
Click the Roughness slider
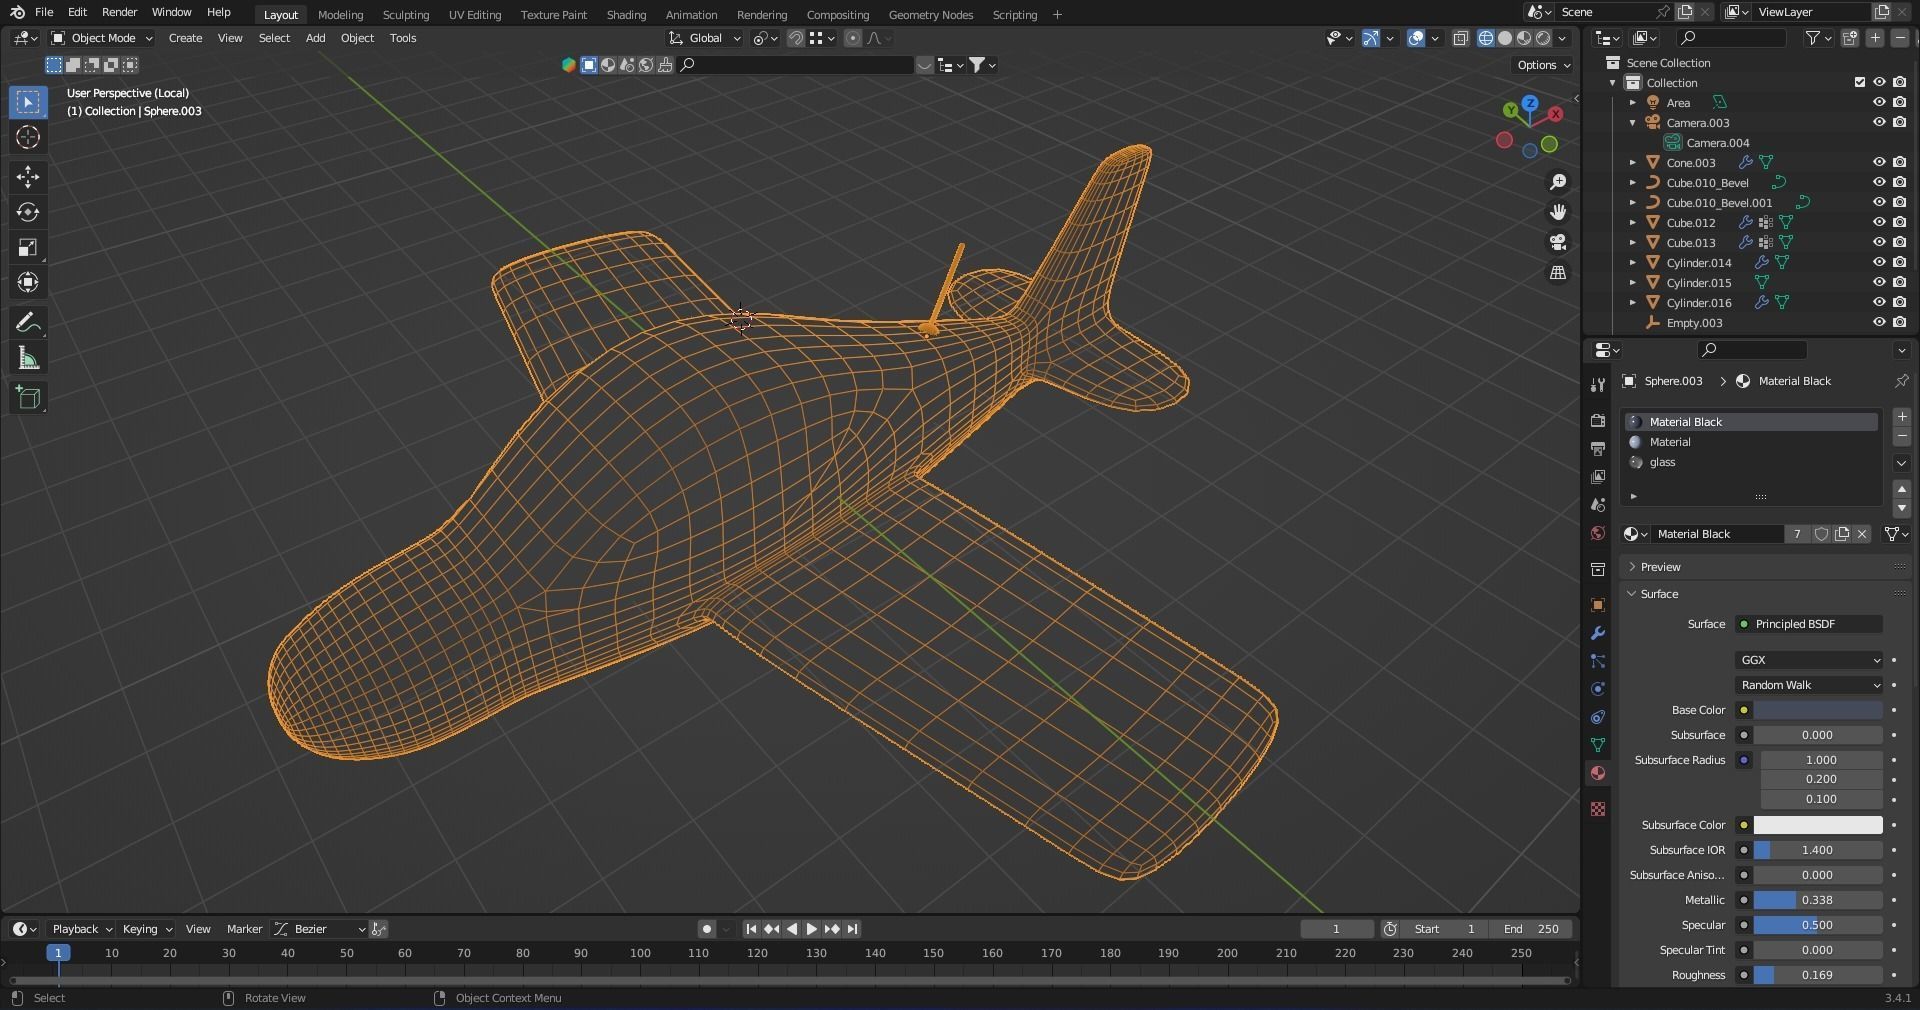click(1817, 975)
